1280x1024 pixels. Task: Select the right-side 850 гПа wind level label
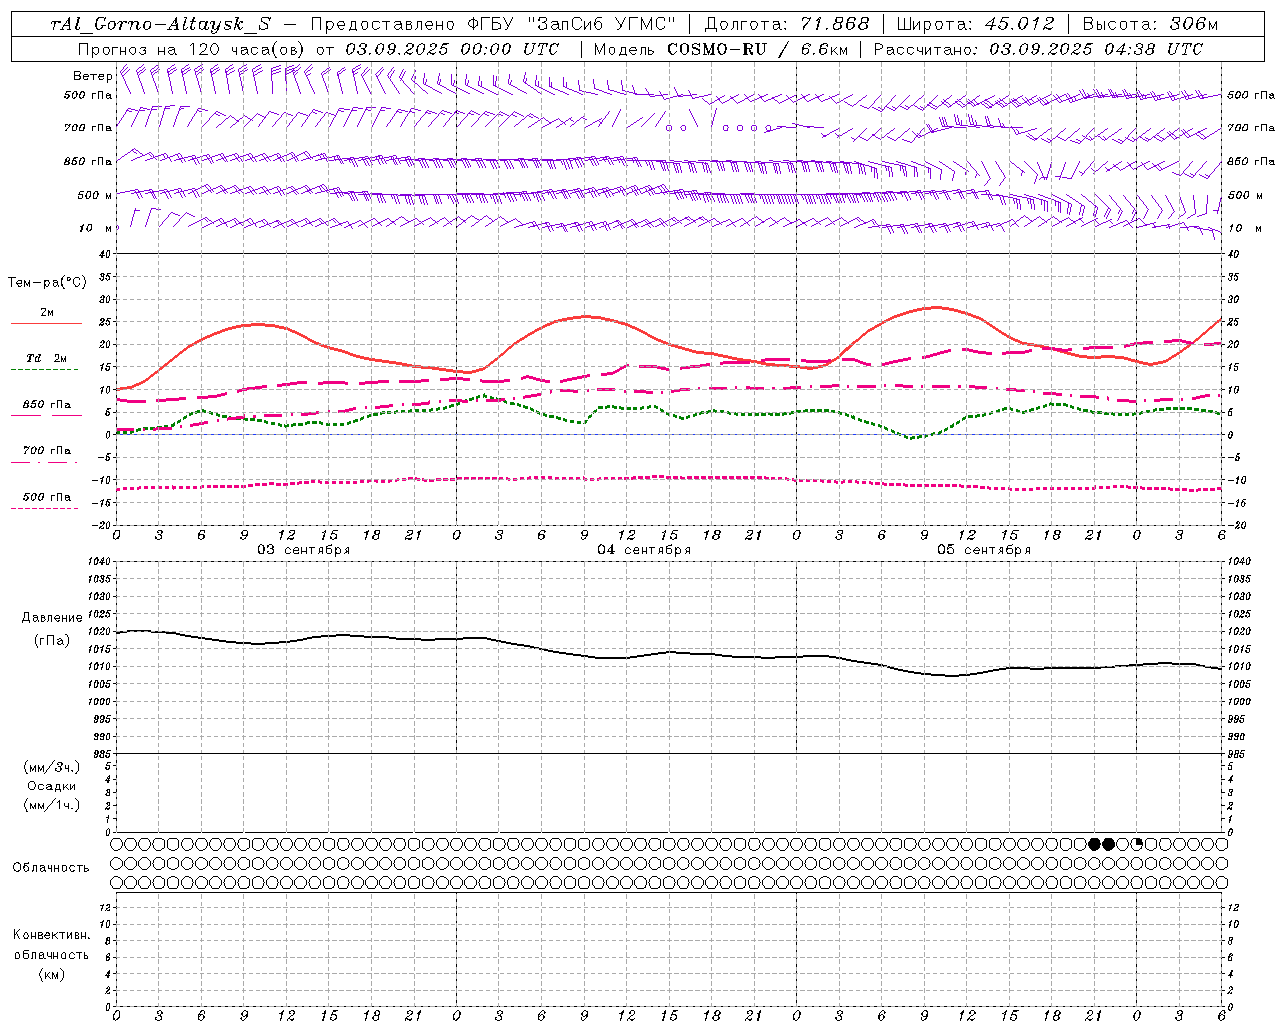click(1251, 161)
